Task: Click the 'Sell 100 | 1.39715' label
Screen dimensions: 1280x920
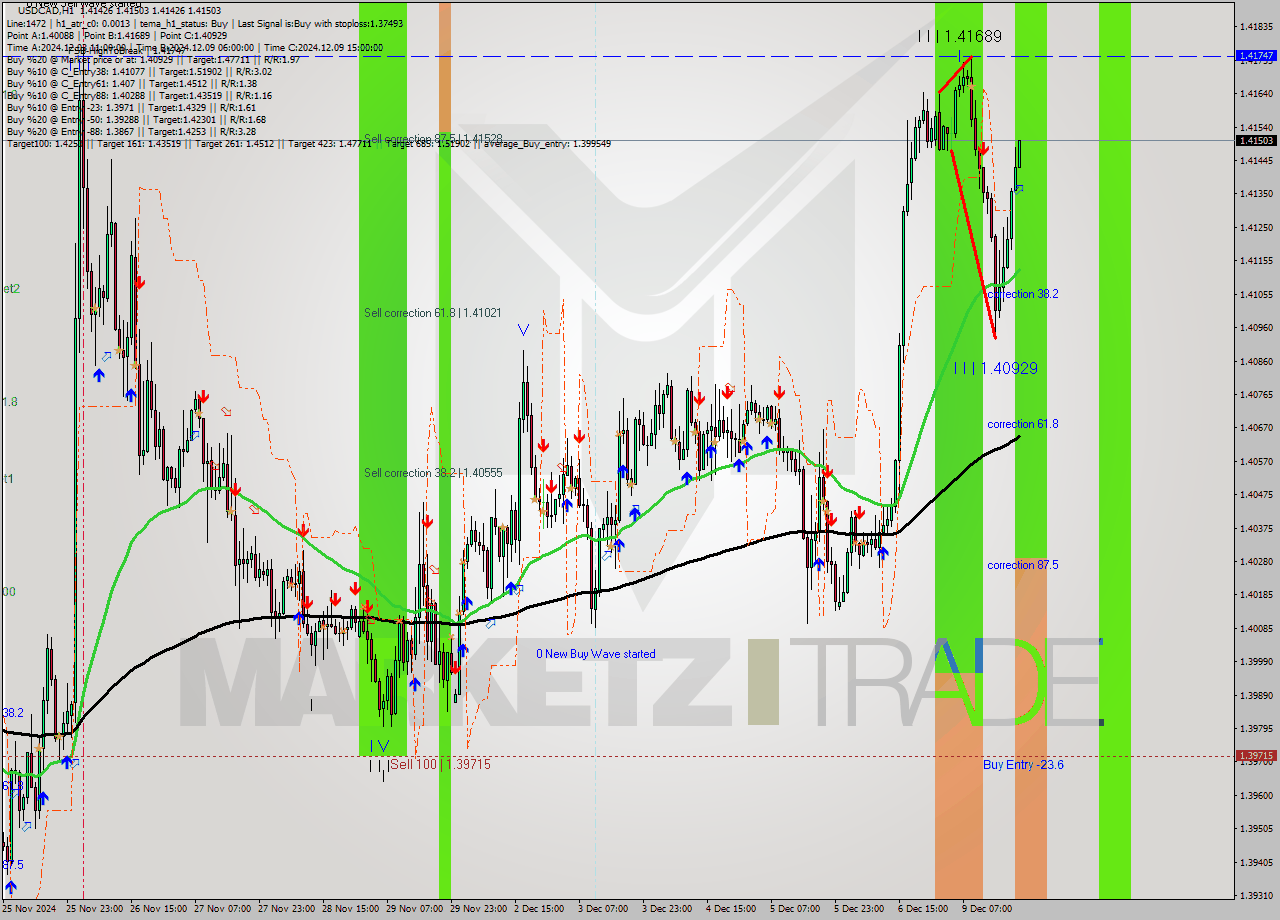Action: (x=441, y=764)
